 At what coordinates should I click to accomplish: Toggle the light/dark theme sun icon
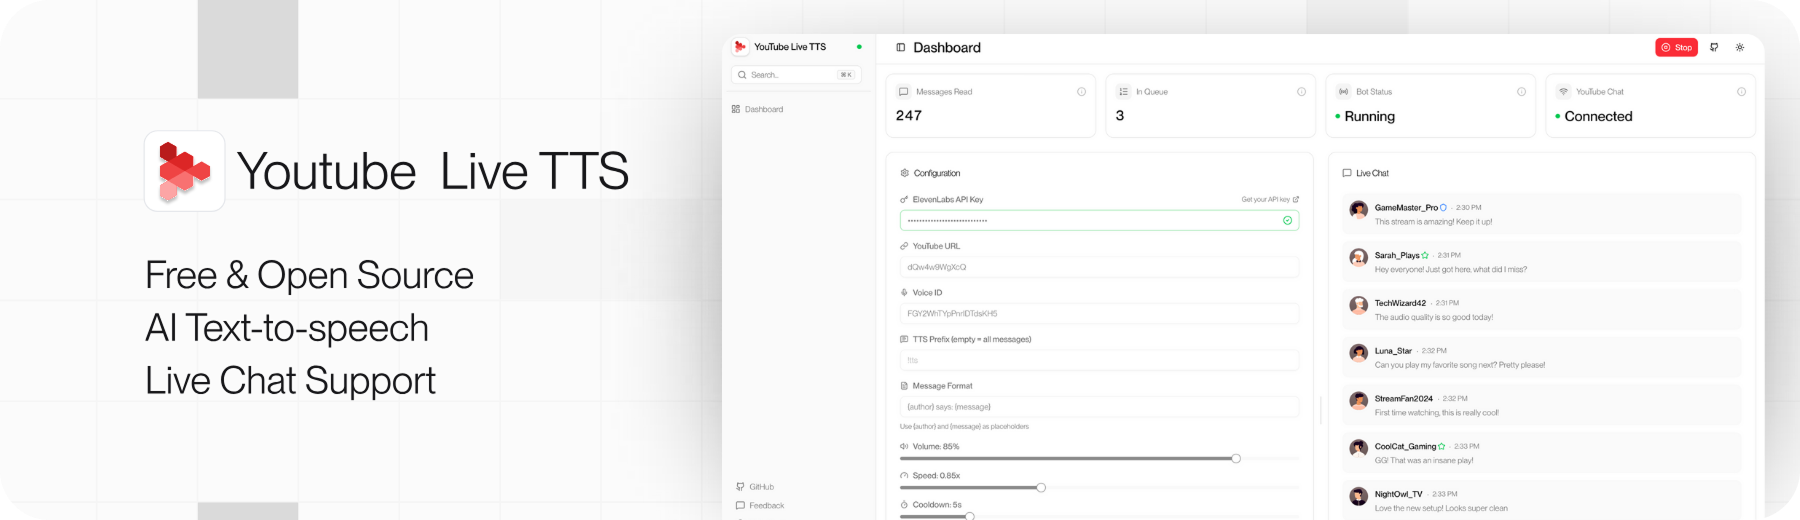click(1740, 47)
